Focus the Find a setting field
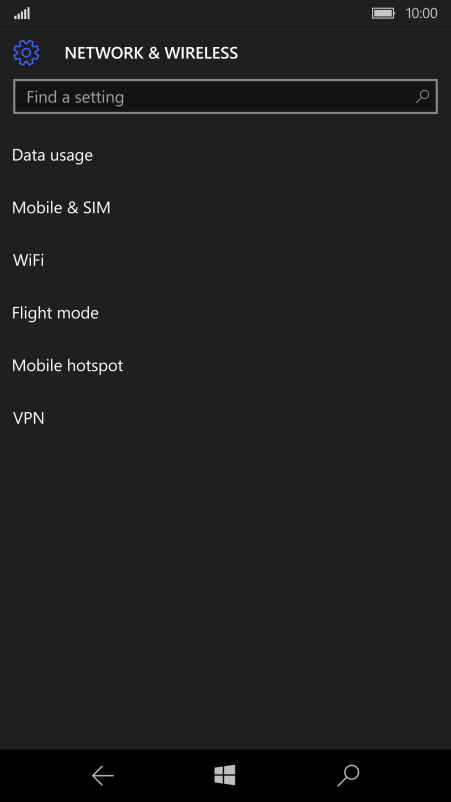The image size is (451, 802). [225, 96]
